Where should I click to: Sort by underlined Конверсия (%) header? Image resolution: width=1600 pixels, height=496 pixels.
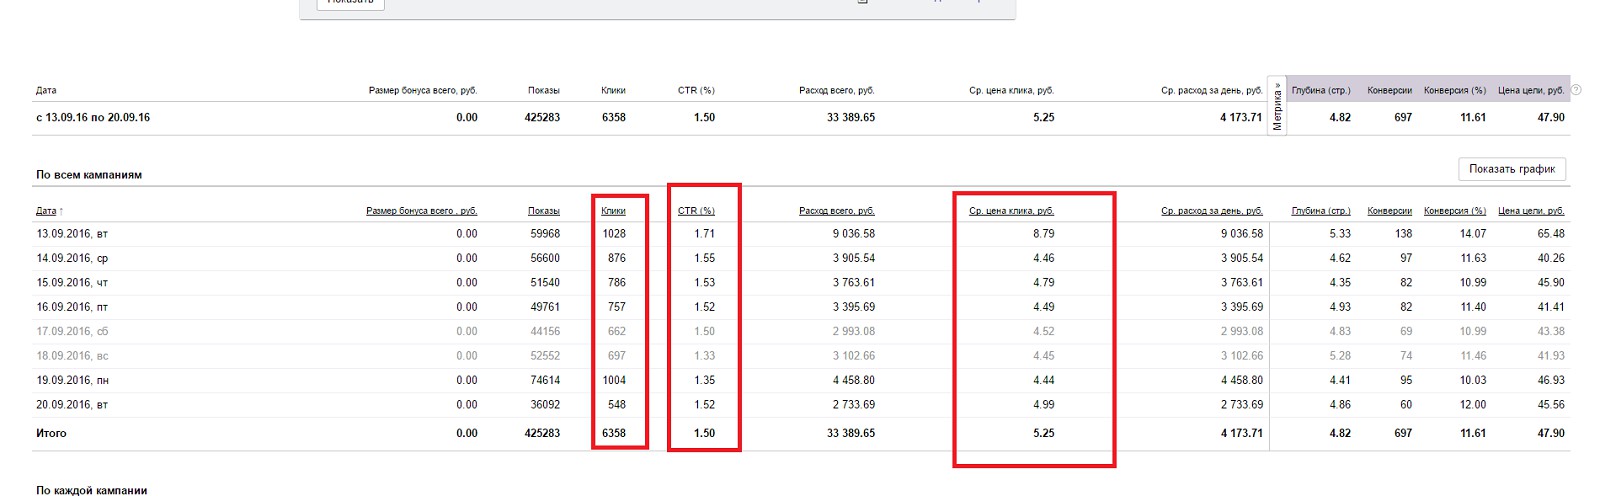click(1455, 211)
